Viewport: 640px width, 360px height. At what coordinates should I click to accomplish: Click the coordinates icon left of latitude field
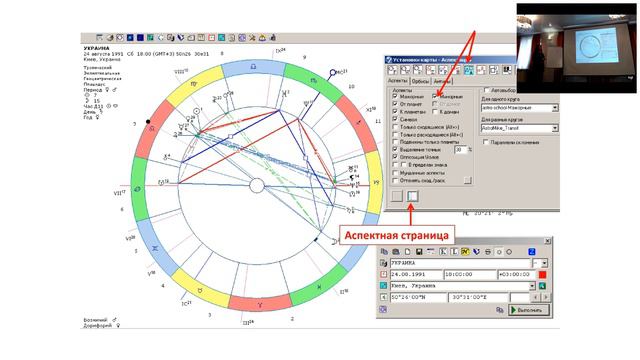point(384,297)
